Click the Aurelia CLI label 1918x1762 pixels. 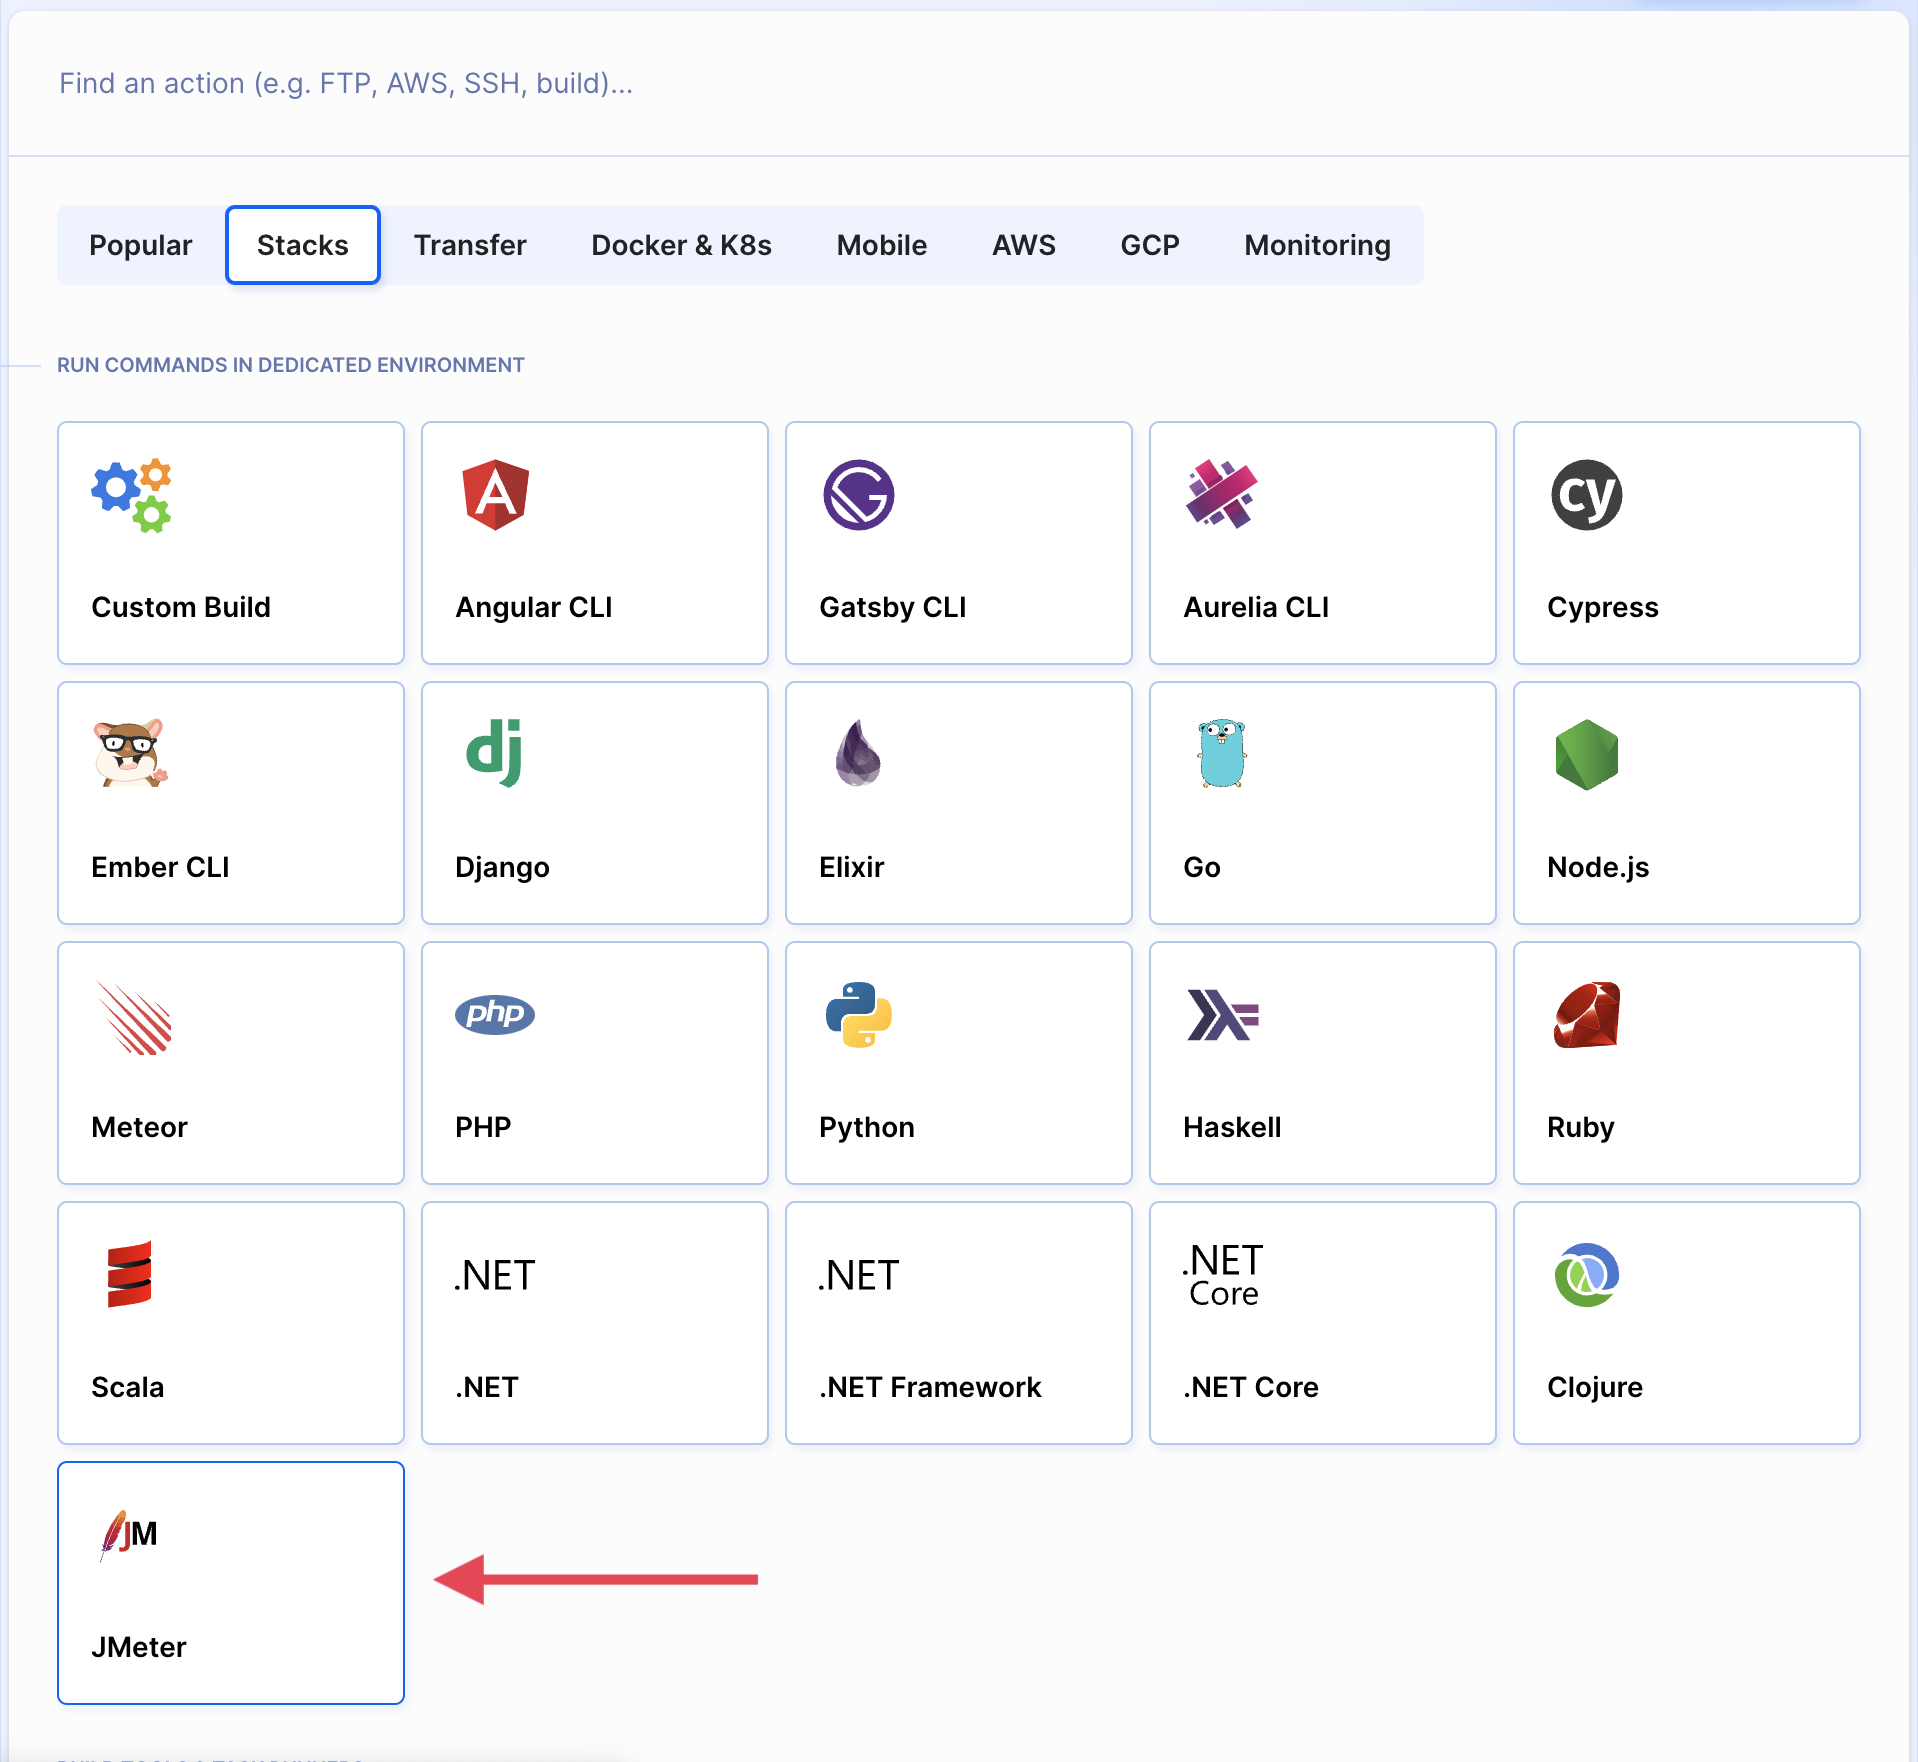(1255, 607)
